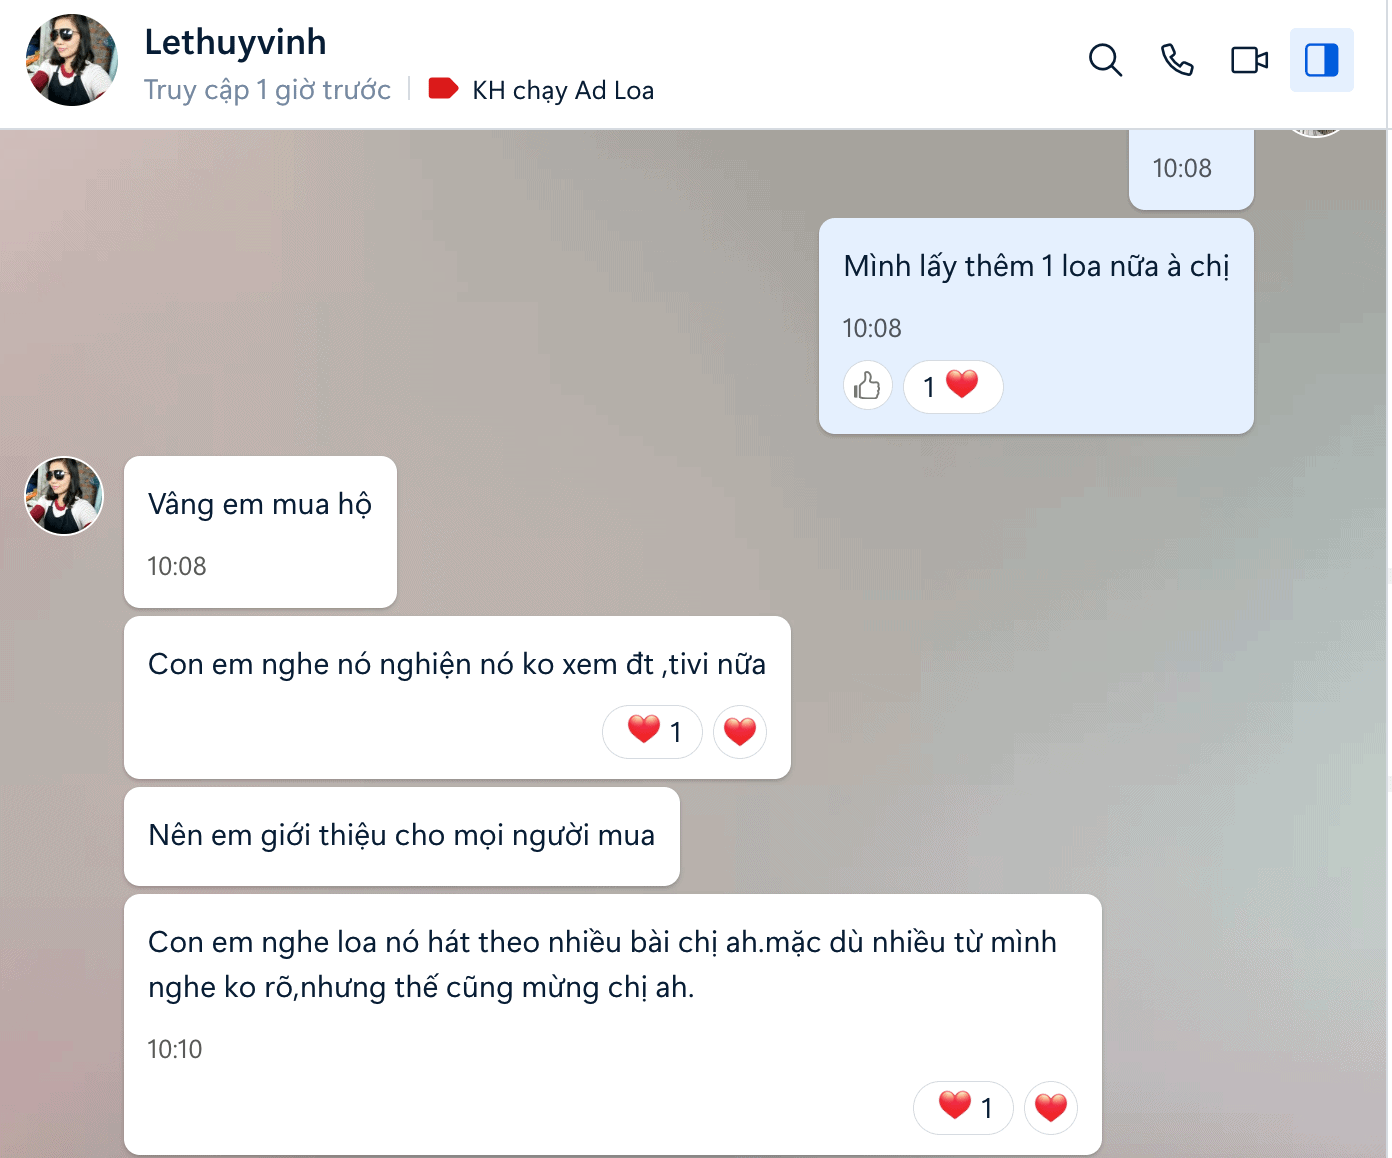Click the red 'KH chạy Ad Loa' tag icon
The height and width of the screenshot is (1158, 1392).
coord(443,89)
